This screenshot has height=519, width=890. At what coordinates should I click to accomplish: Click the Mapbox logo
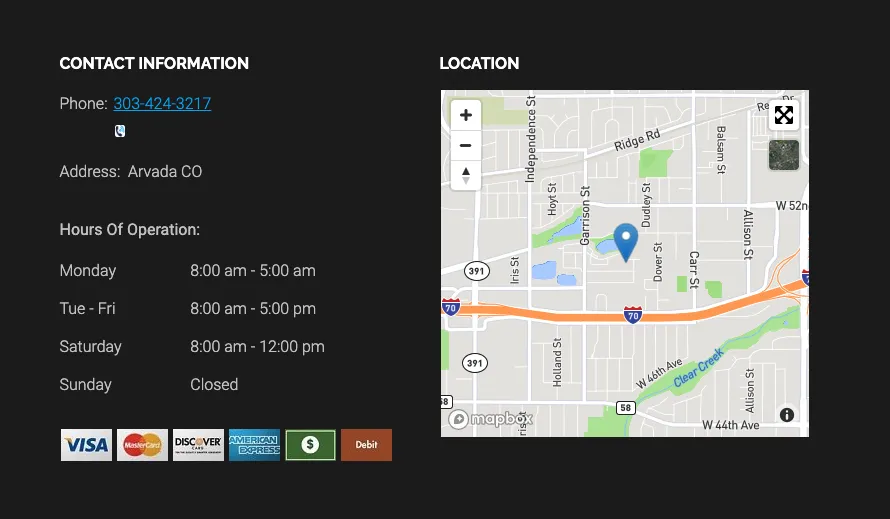click(x=491, y=419)
